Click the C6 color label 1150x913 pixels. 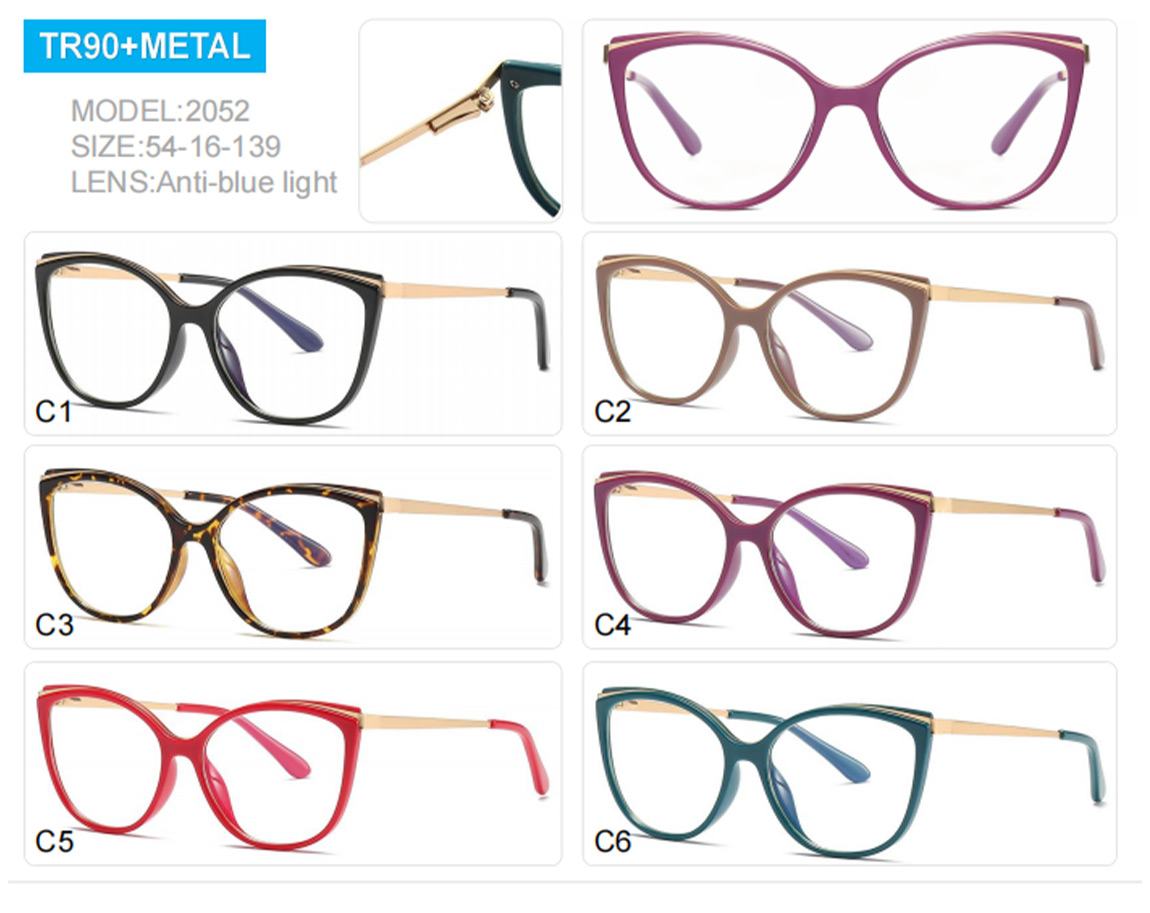point(612,841)
